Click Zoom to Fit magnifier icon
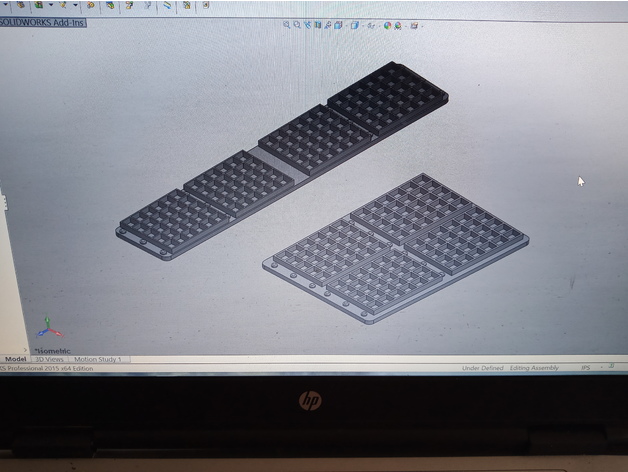The image size is (628, 472). 287,25
